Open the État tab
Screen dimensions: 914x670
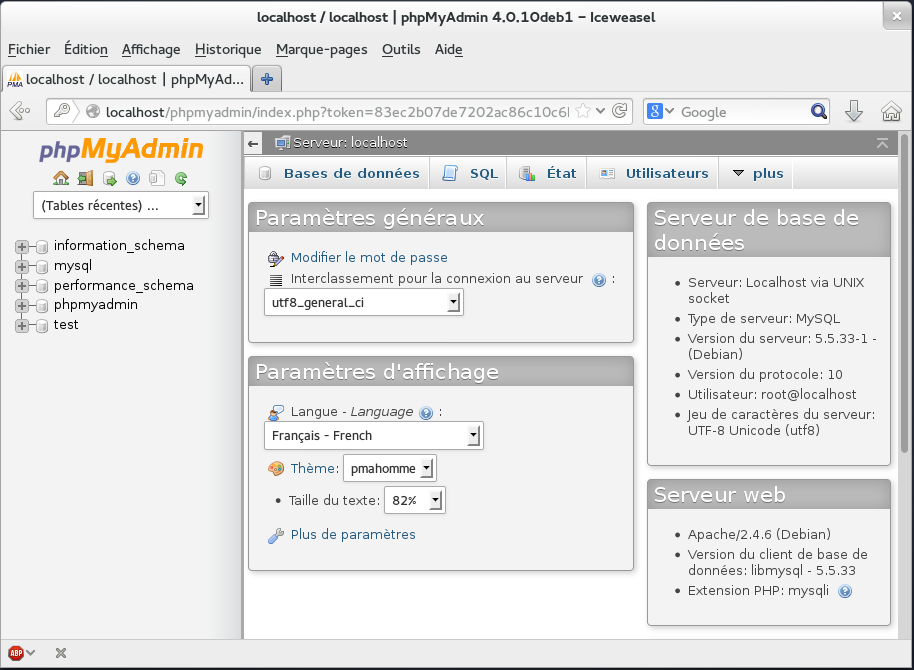click(x=547, y=173)
